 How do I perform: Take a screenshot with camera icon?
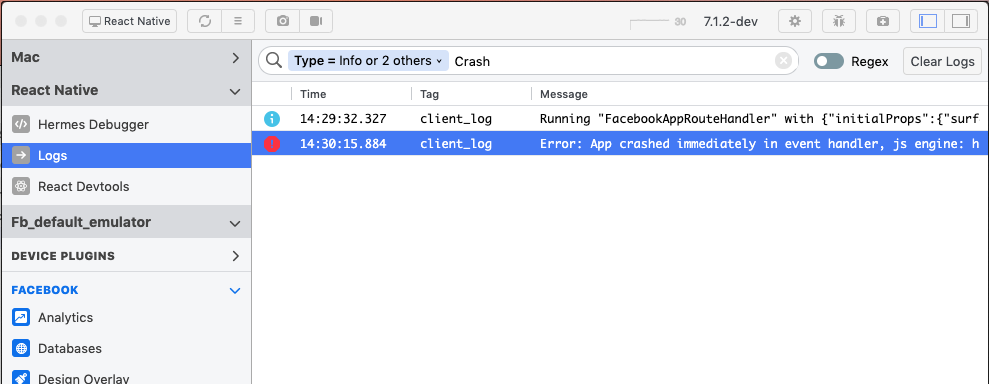[283, 21]
